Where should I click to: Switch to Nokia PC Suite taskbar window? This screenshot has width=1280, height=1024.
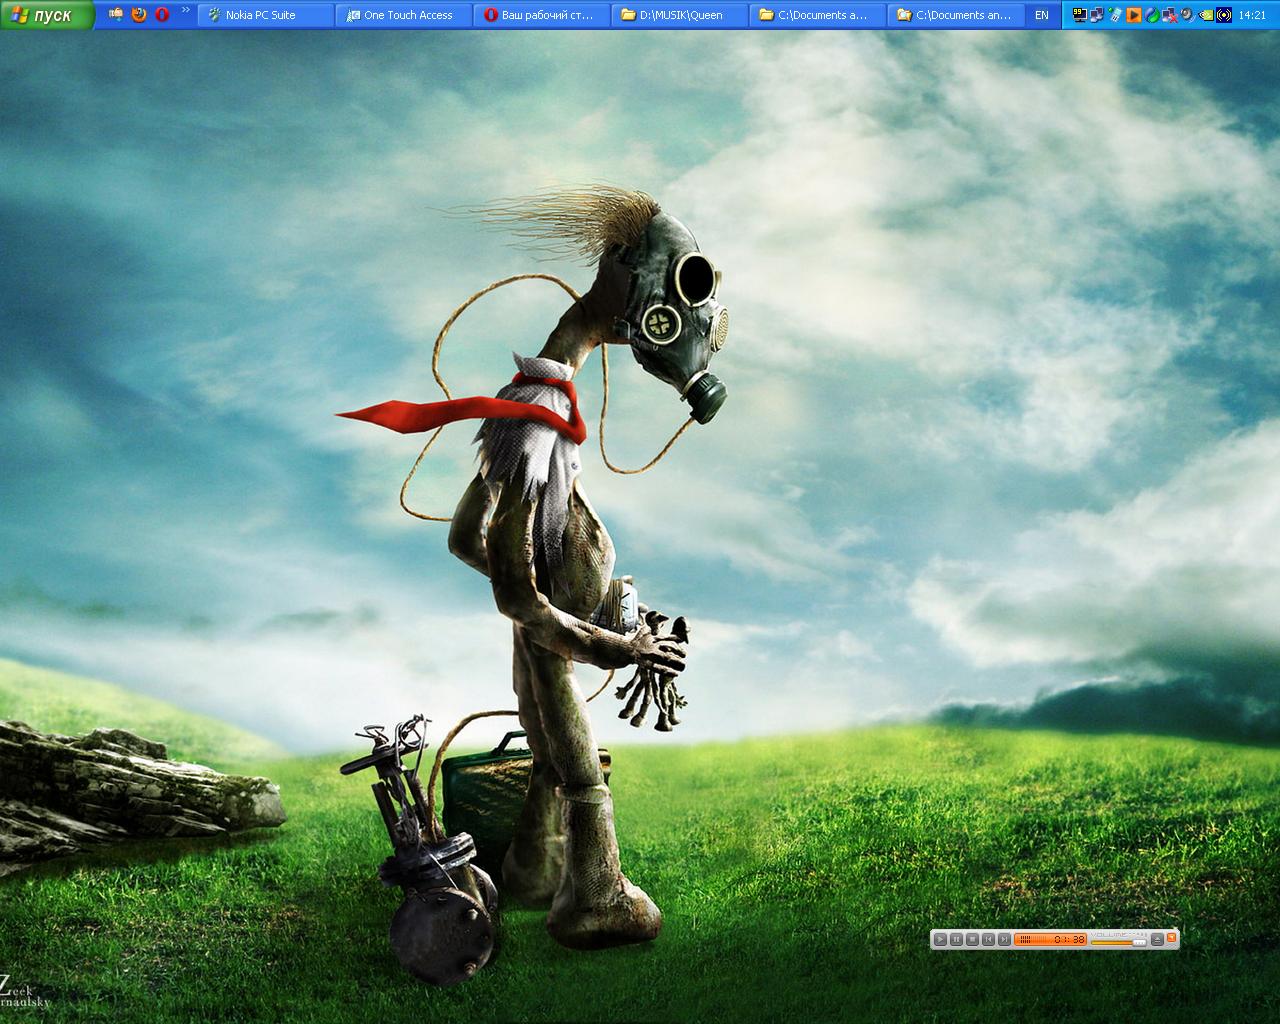266,15
